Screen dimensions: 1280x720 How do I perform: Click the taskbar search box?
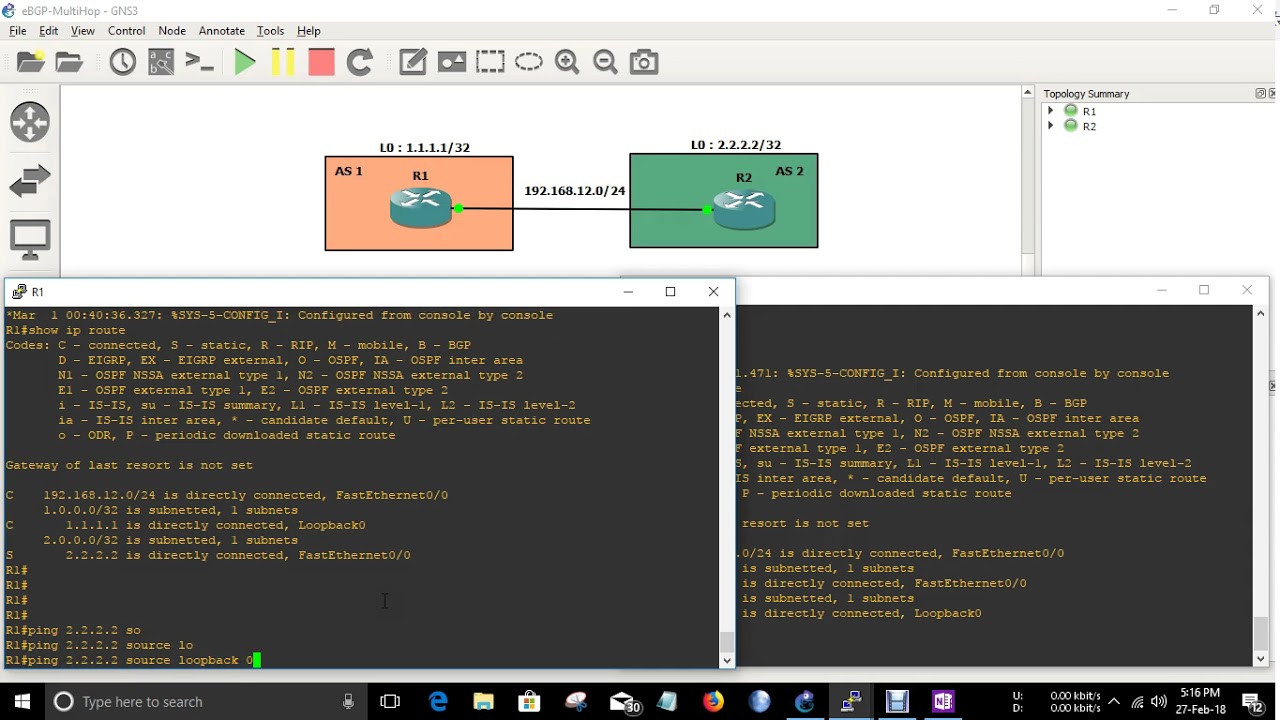(x=206, y=701)
